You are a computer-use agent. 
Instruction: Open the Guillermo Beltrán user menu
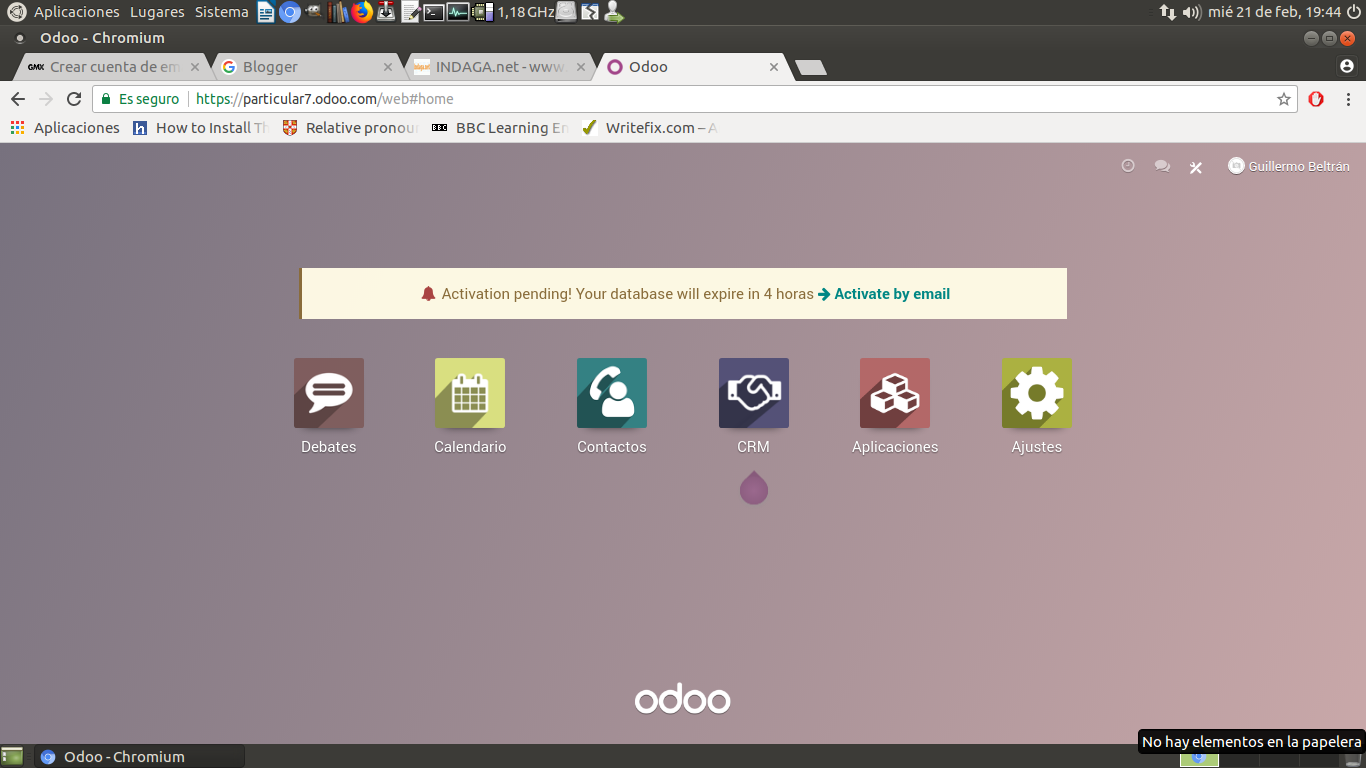1289,166
